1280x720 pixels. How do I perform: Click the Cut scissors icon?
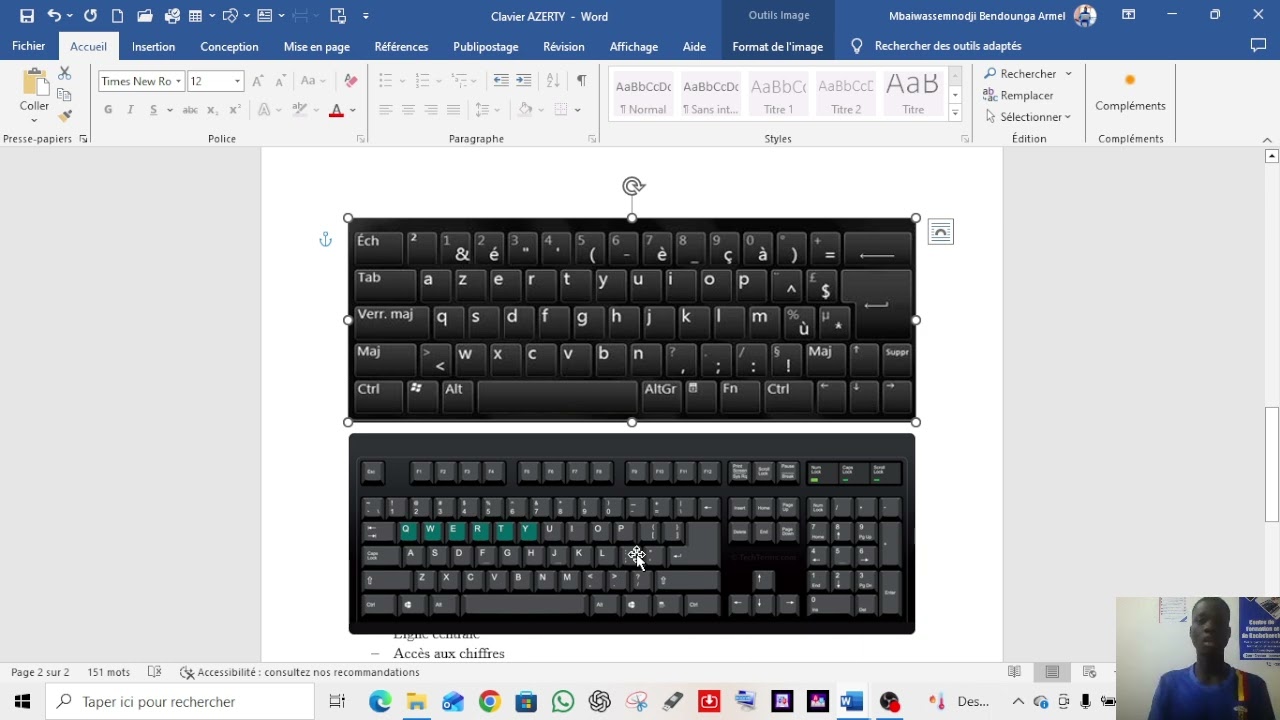(65, 74)
